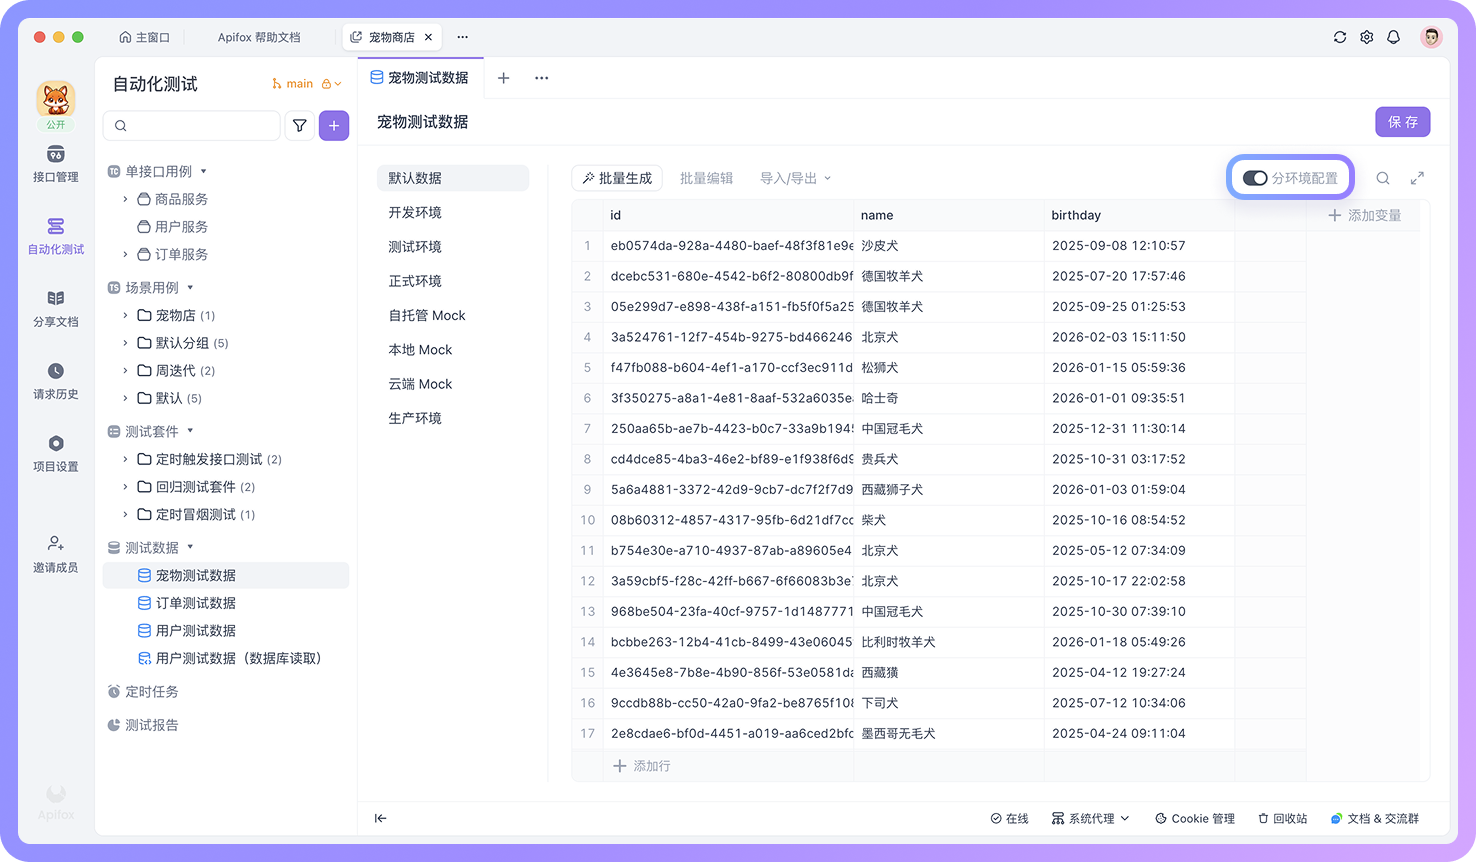Expand the 宠物店 folder
This screenshot has height=862, width=1476.
click(125, 315)
